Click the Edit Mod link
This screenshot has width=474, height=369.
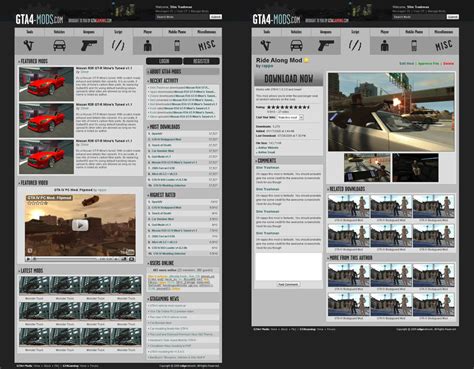(x=406, y=63)
